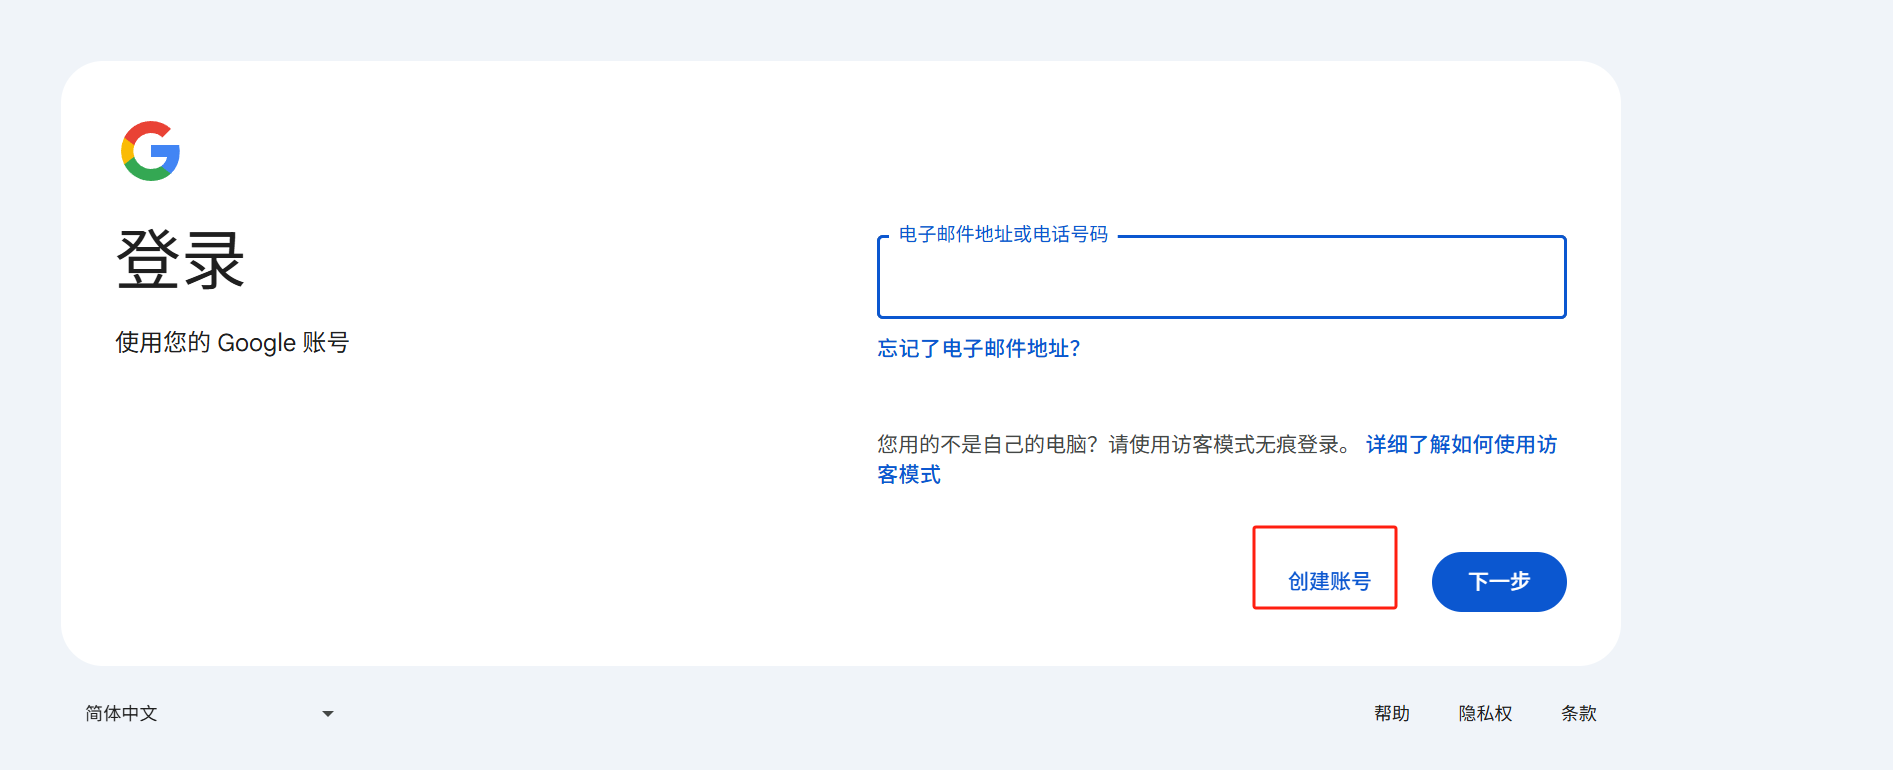Open the 隐私权 footer link
Screen dimensions: 1893x770
click(1485, 713)
